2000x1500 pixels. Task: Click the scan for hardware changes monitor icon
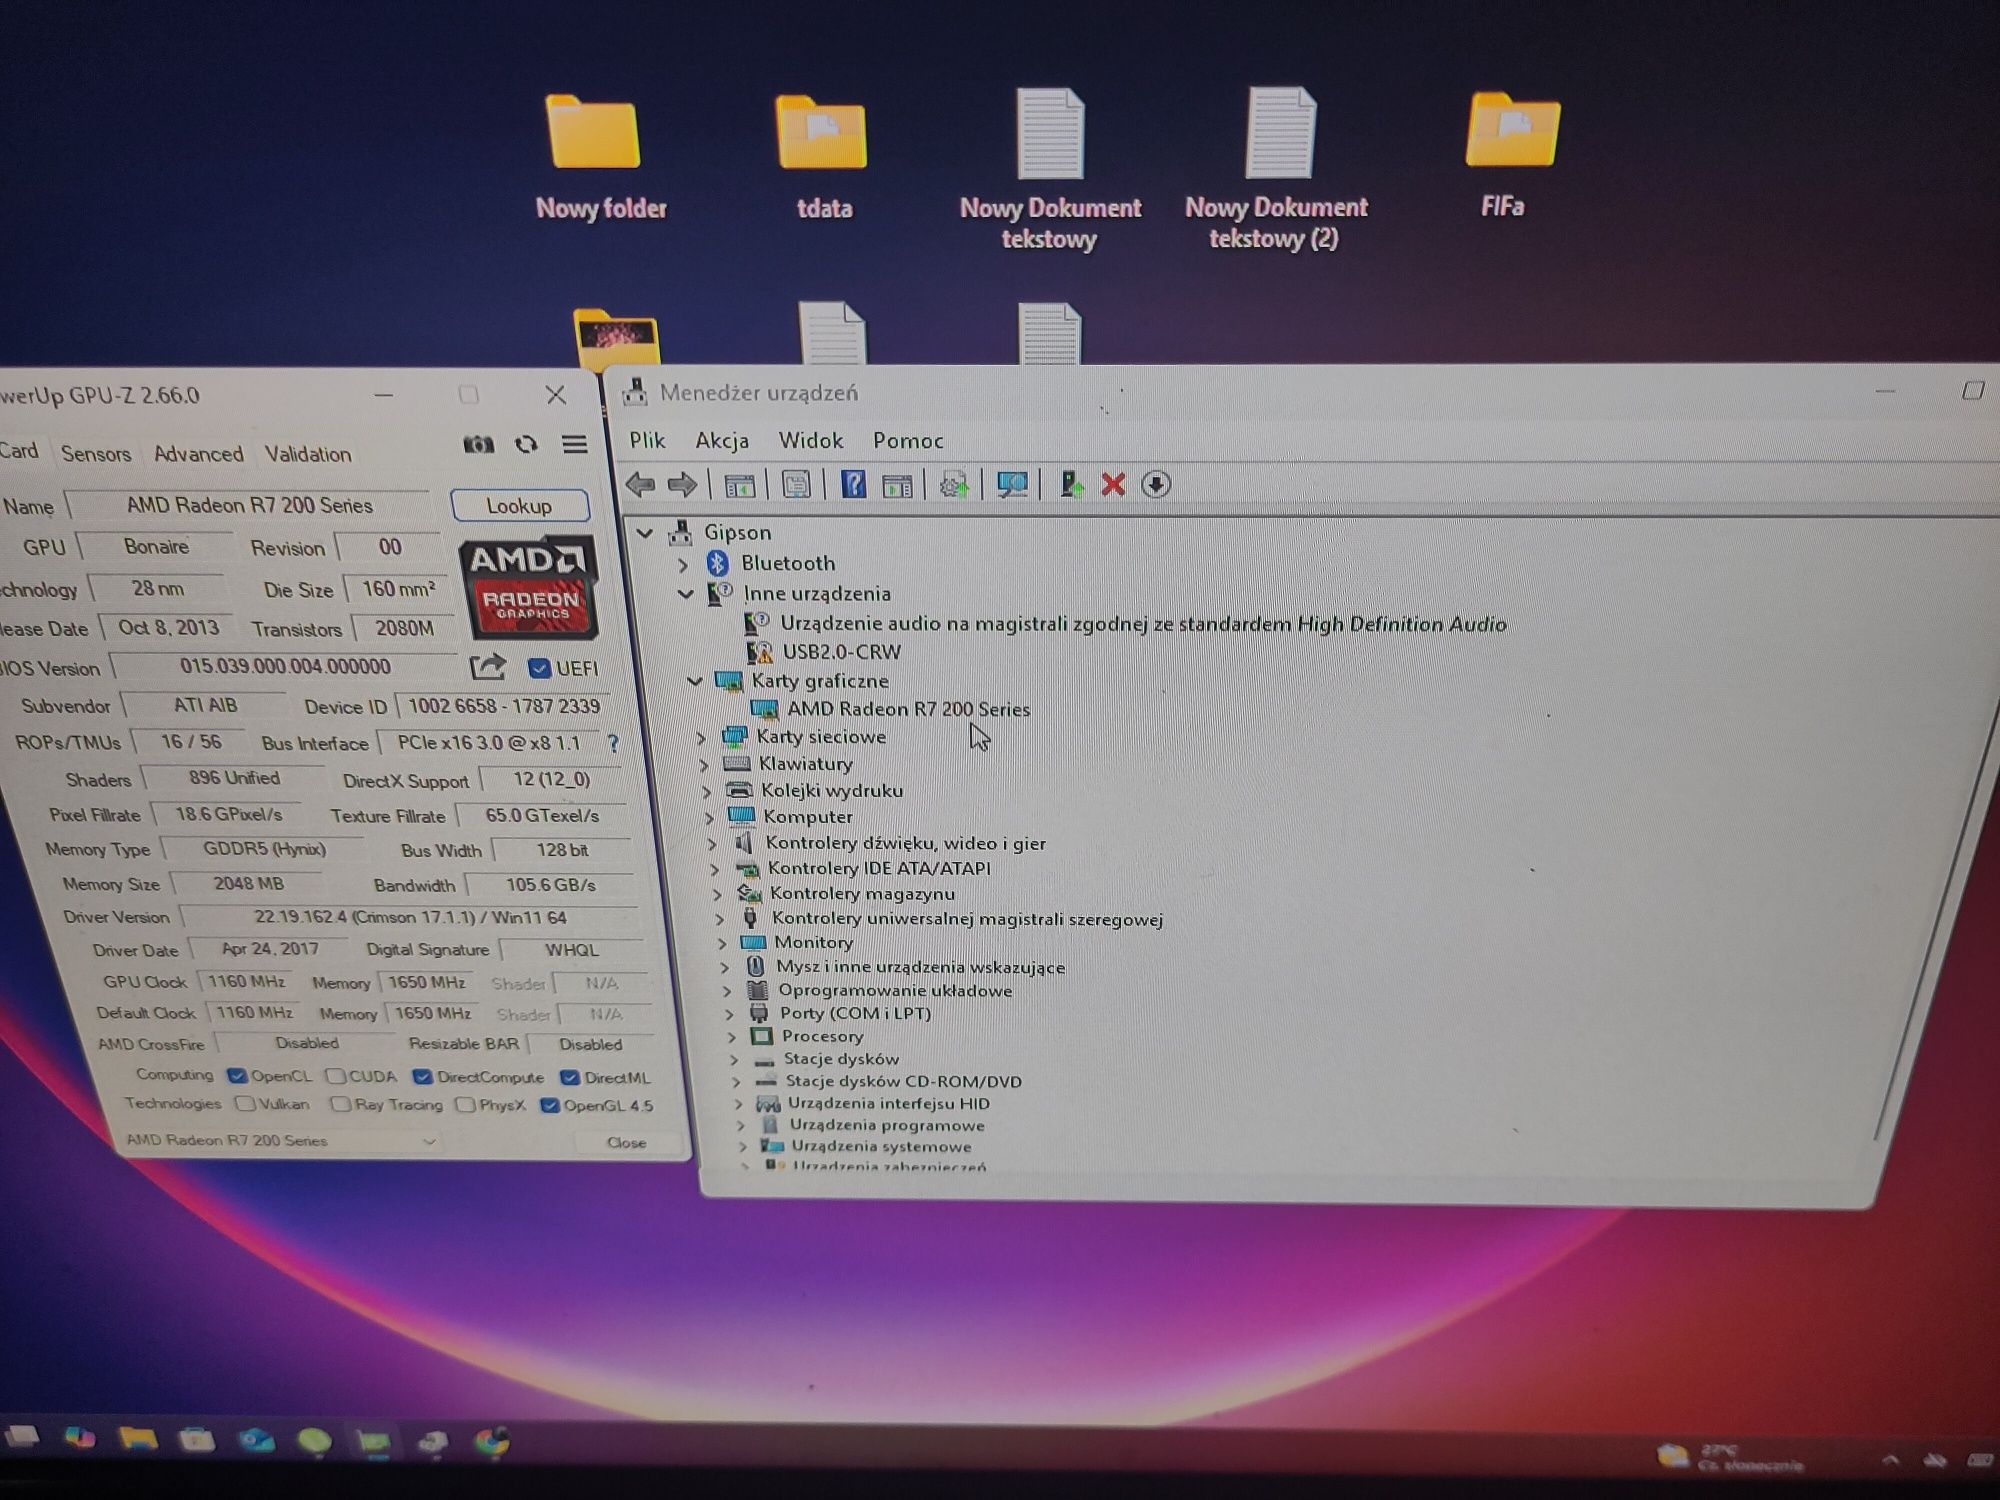(x=1012, y=485)
